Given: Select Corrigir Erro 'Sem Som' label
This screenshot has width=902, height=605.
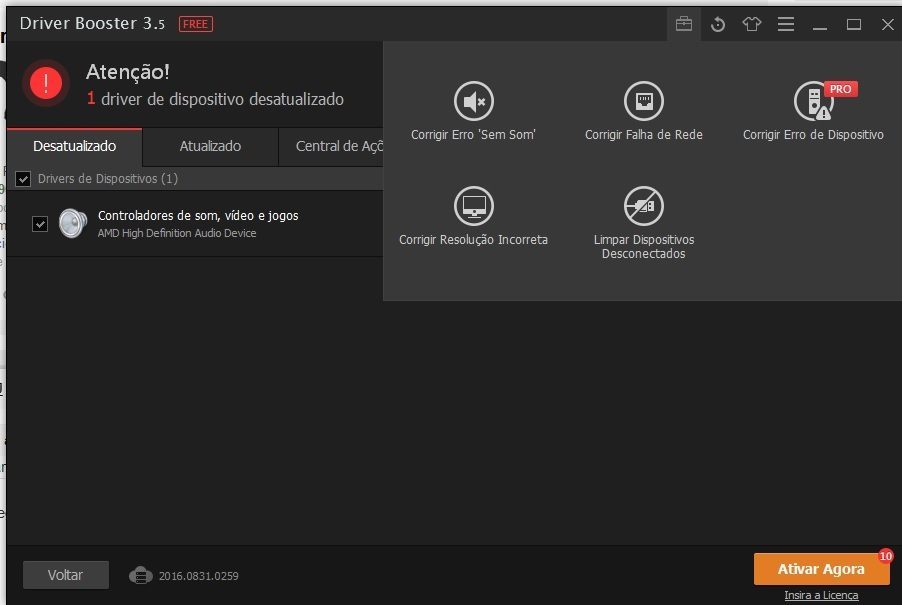Looking at the screenshot, I should (x=473, y=135).
